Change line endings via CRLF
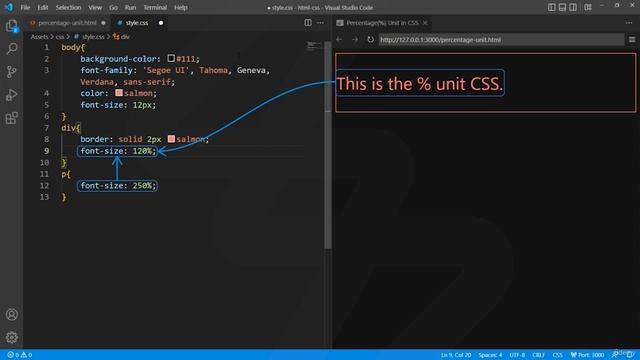Screen dimensions: 640x360 pyautogui.click(x=538, y=355)
